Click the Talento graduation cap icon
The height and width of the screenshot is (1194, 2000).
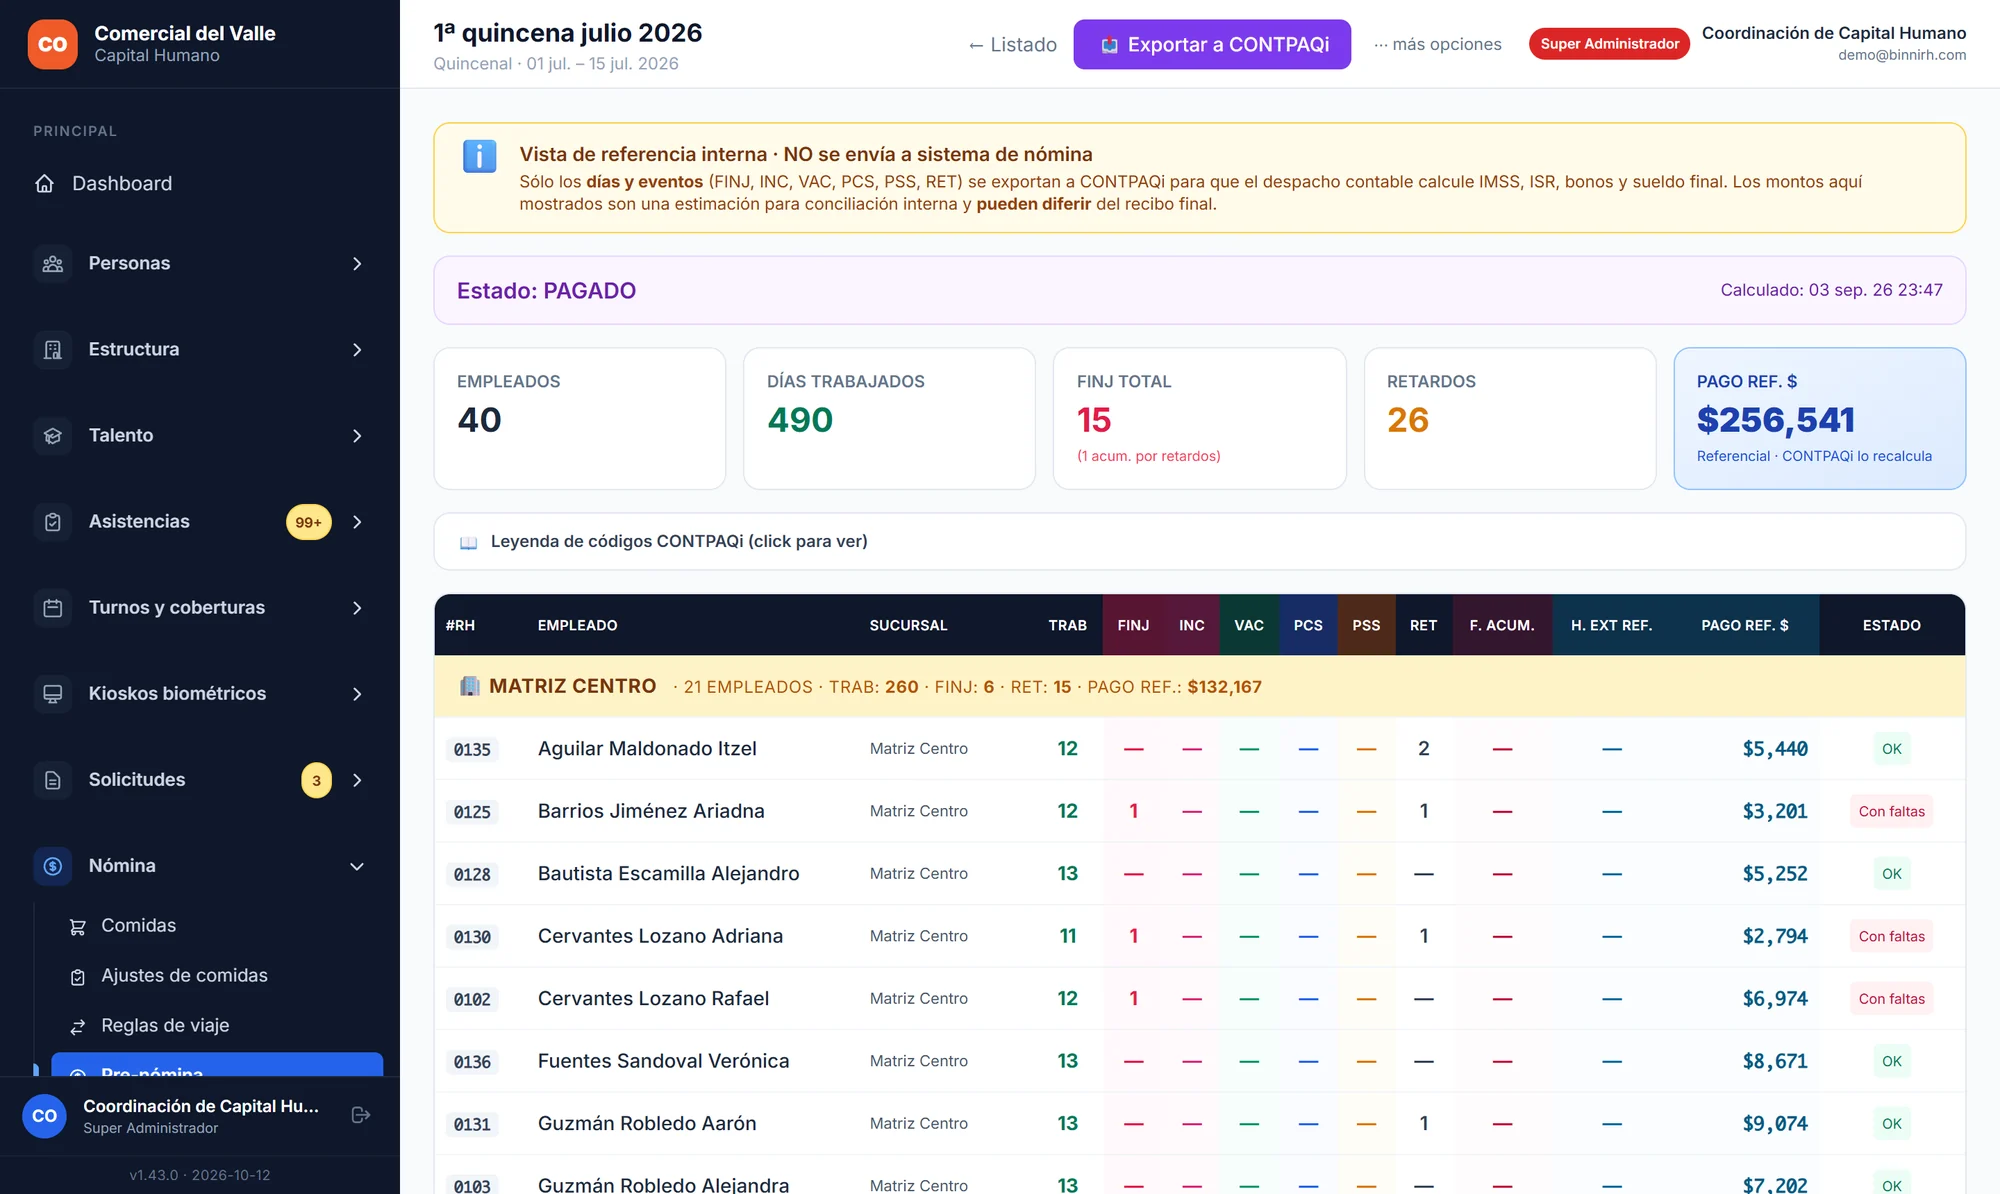tap(53, 435)
